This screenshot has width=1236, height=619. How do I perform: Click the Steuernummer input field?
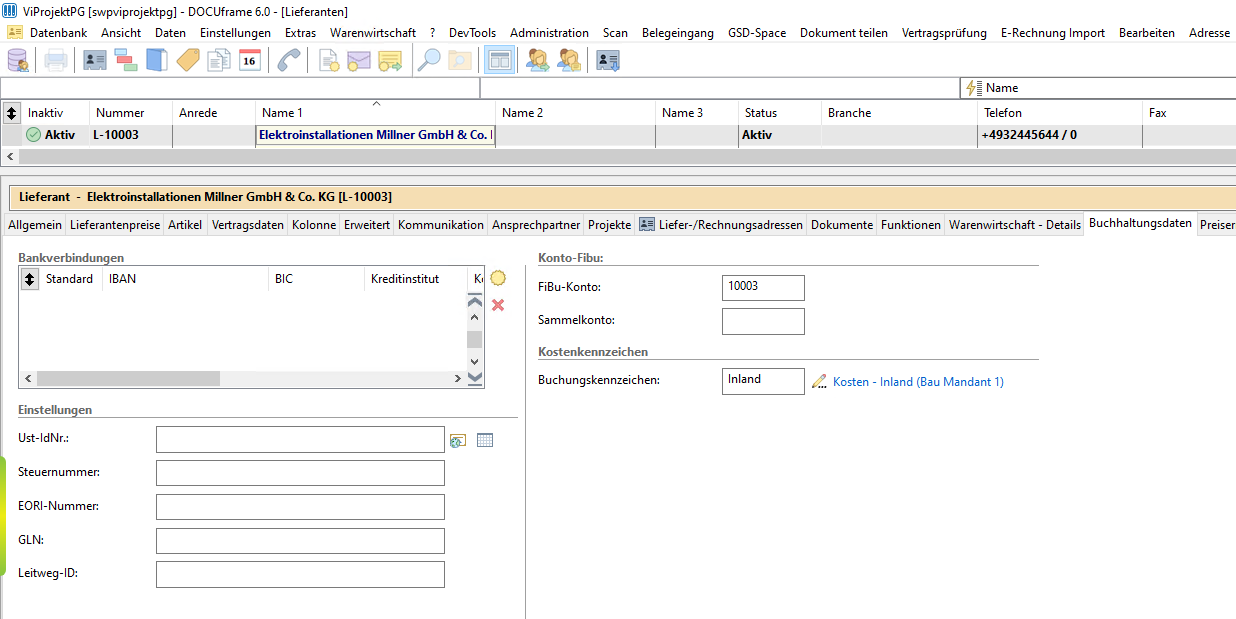(300, 473)
